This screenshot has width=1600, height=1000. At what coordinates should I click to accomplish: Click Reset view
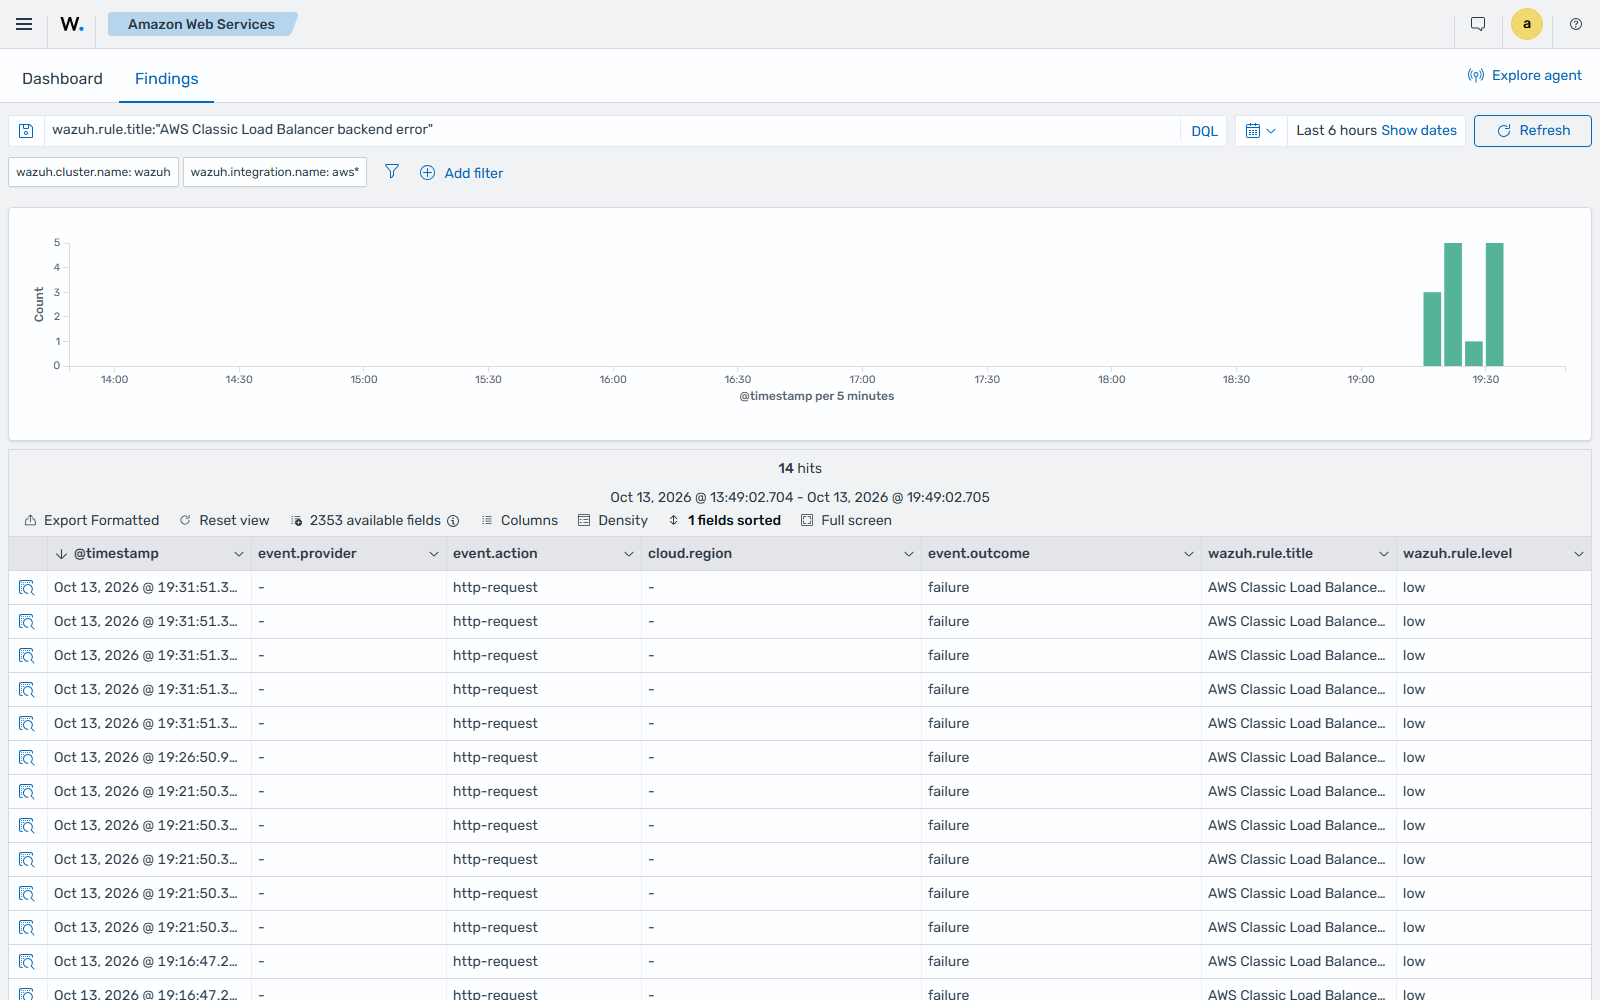tap(225, 520)
